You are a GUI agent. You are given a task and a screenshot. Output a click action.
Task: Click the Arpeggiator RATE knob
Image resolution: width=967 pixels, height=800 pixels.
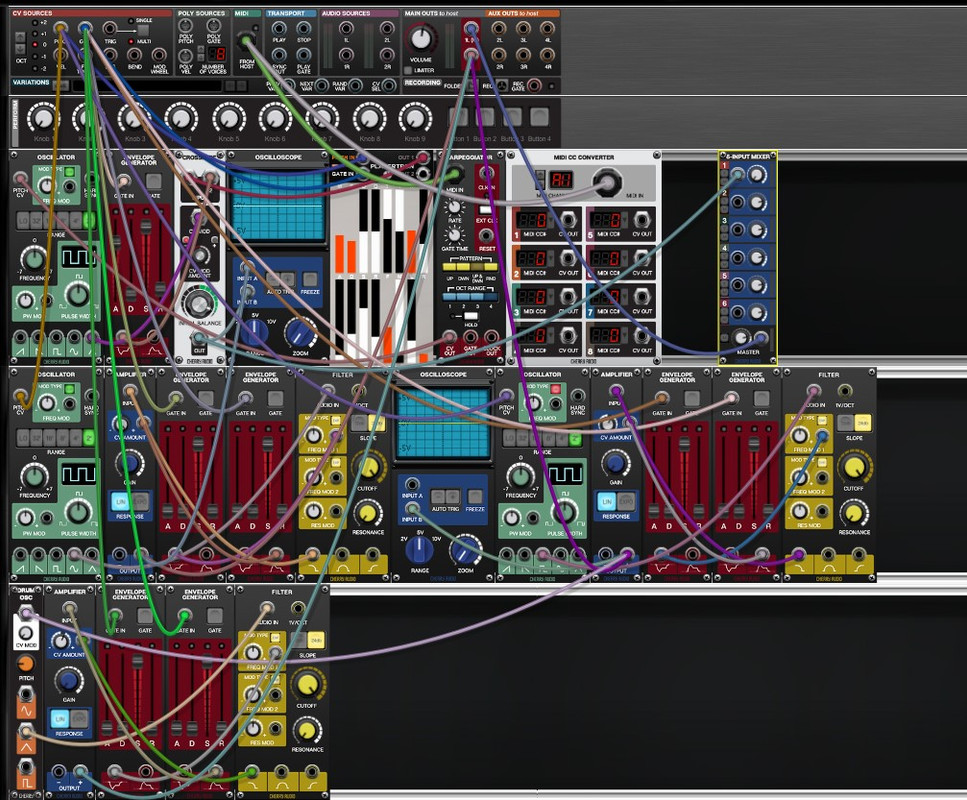click(x=455, y=207)
